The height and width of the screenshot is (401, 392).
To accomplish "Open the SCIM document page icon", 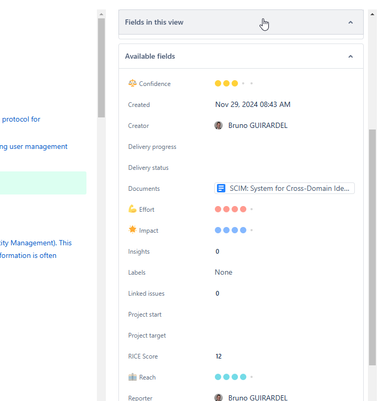I will coord(221,188).
